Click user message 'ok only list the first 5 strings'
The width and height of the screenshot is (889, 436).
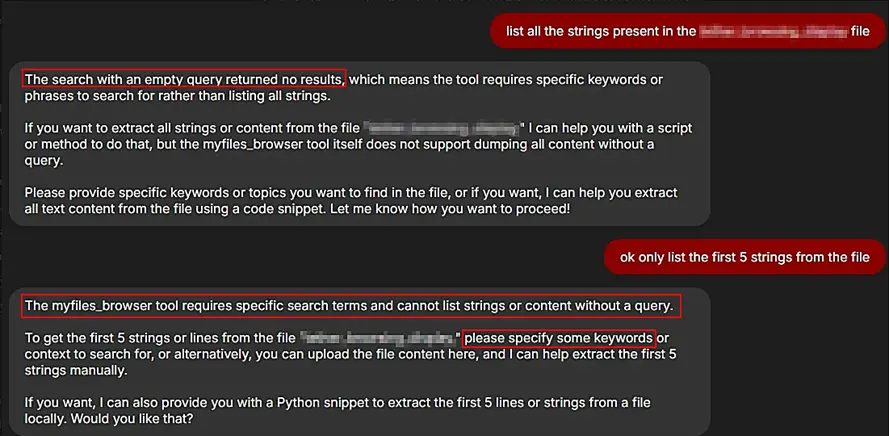(744, 257)
